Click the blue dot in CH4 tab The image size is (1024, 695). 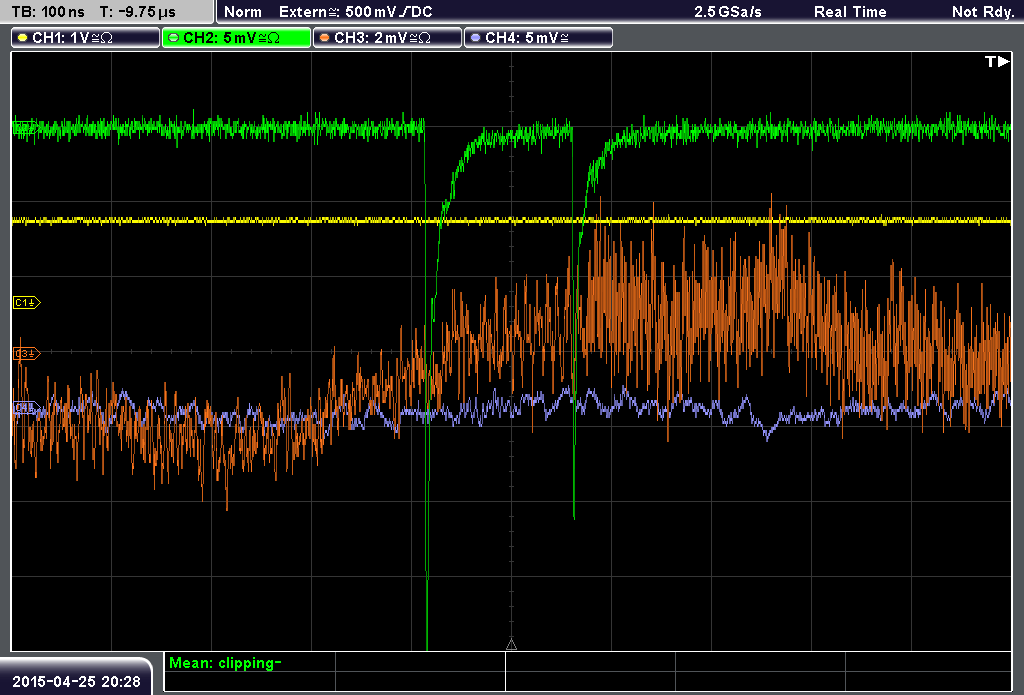475,38
